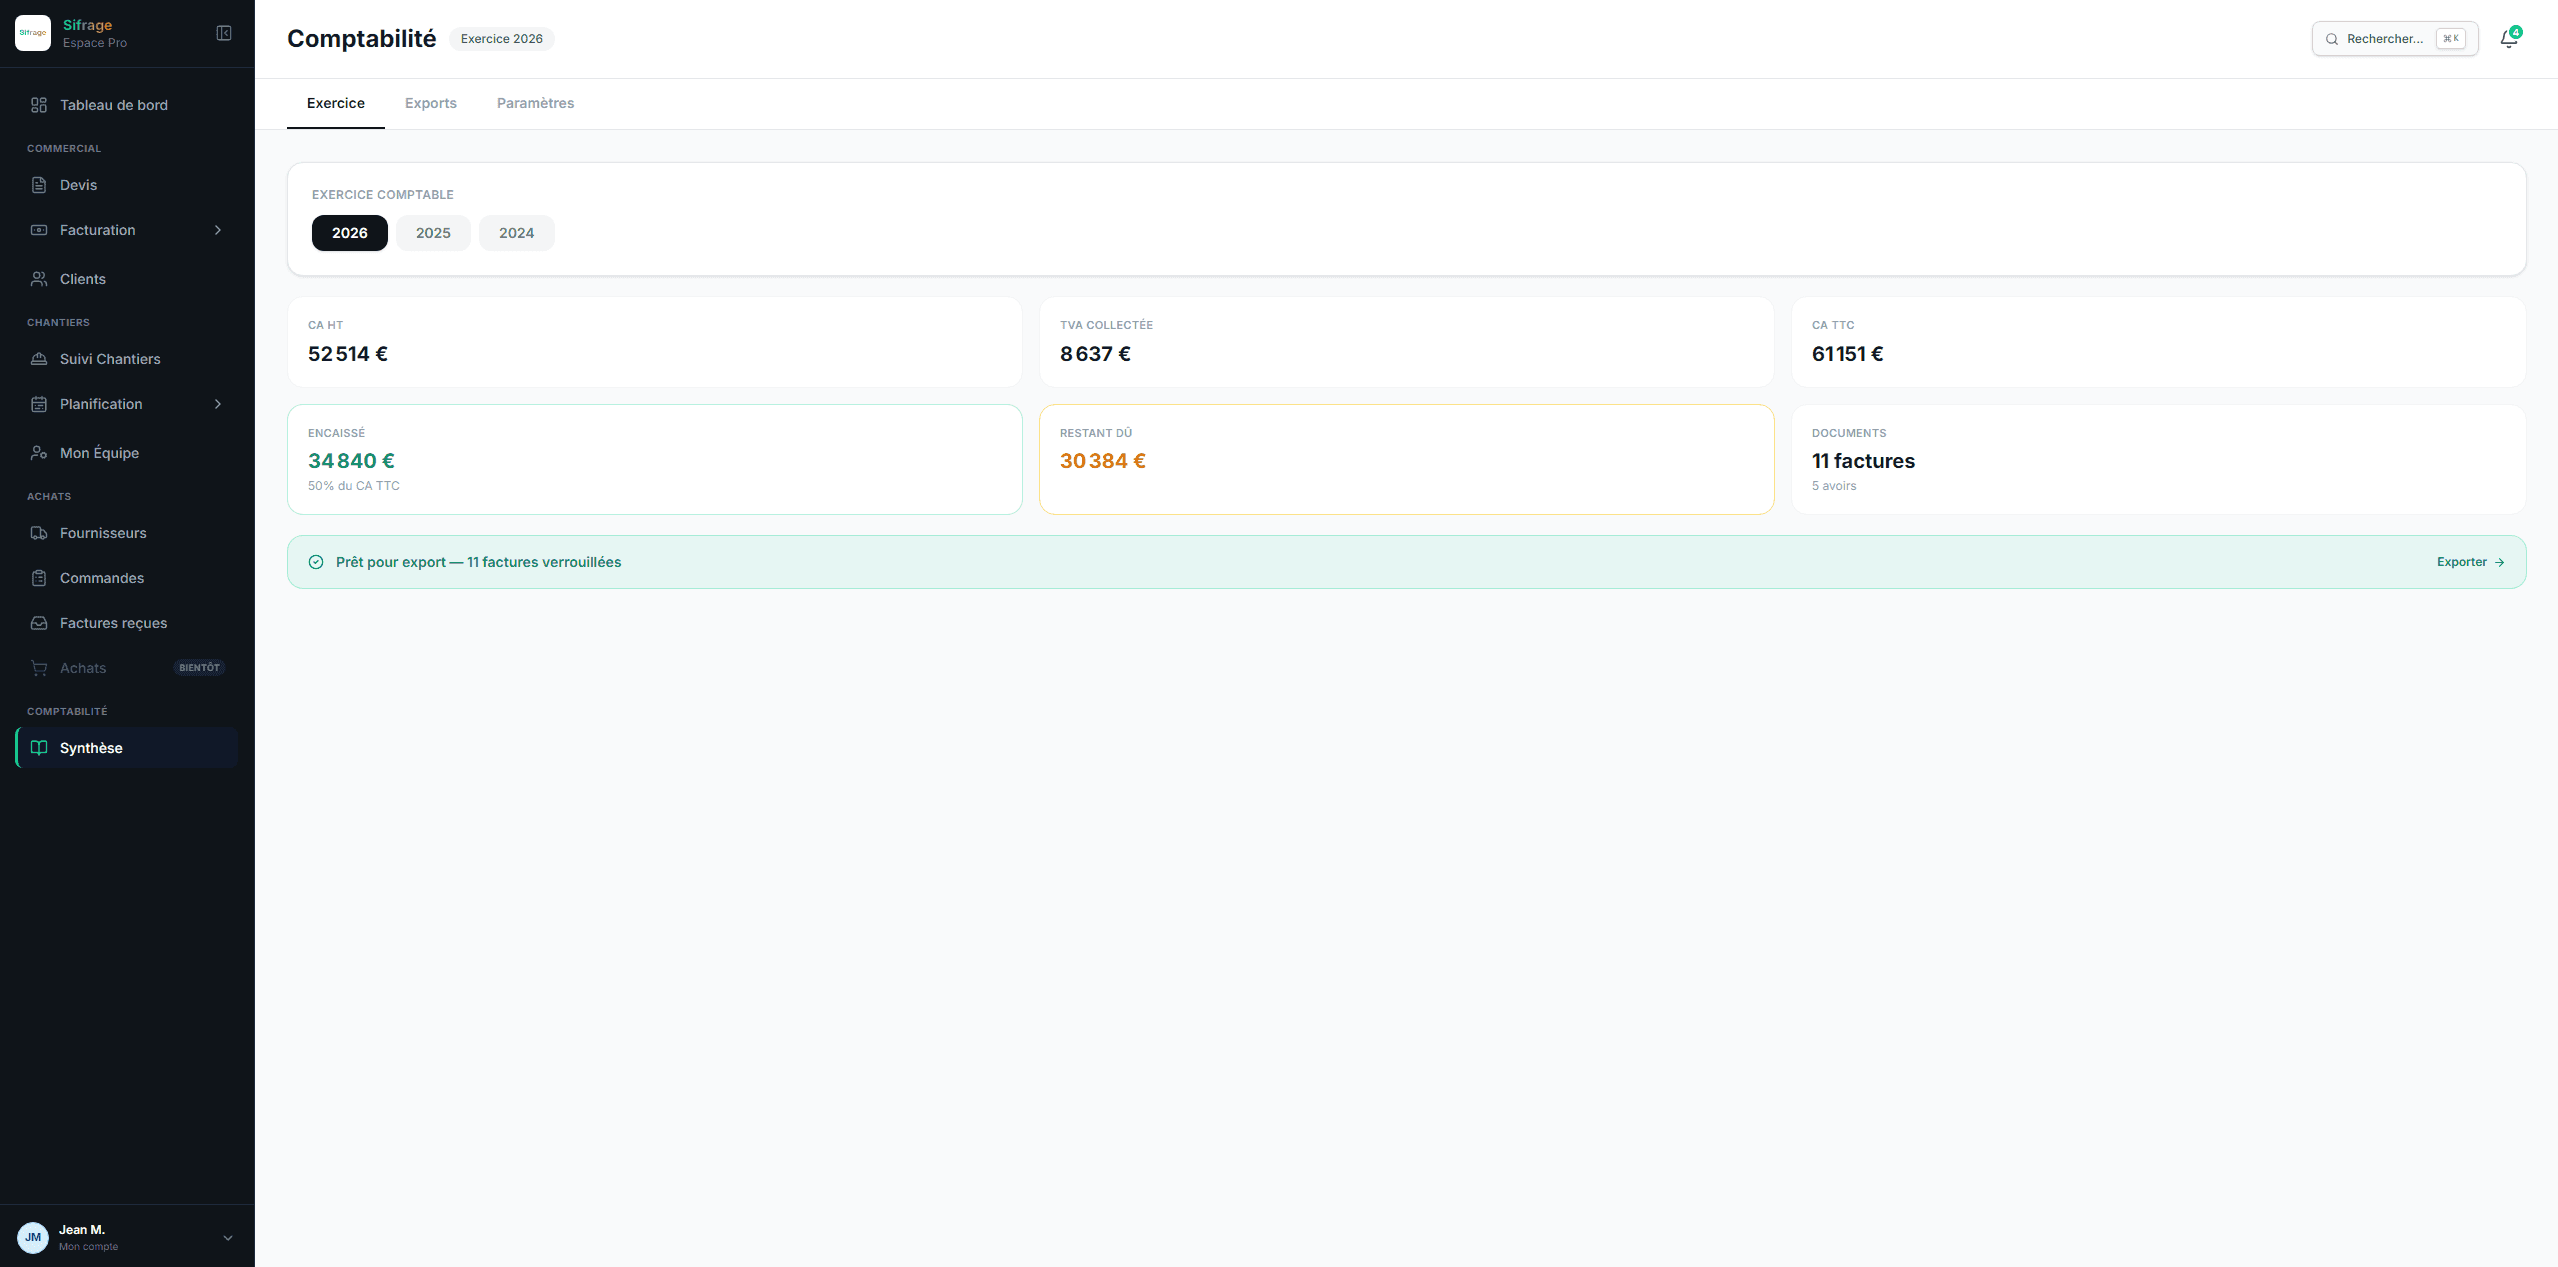
Task: Click the Devis document icon
Action: [39, 185]
